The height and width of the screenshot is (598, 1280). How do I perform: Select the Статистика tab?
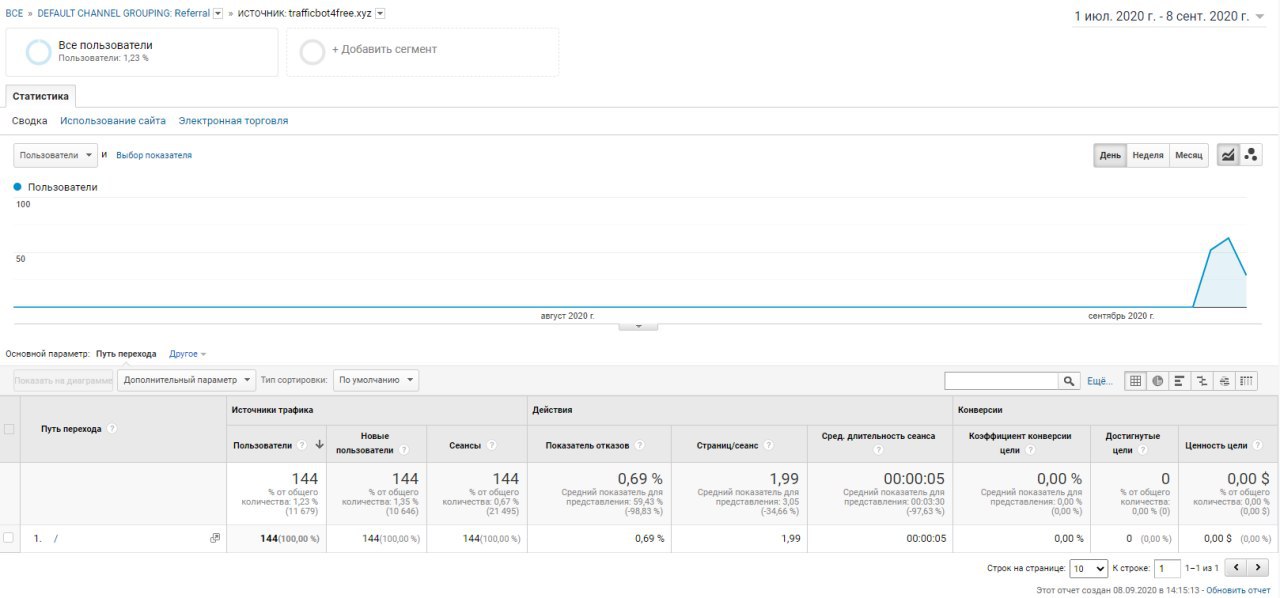coord(41,97)
